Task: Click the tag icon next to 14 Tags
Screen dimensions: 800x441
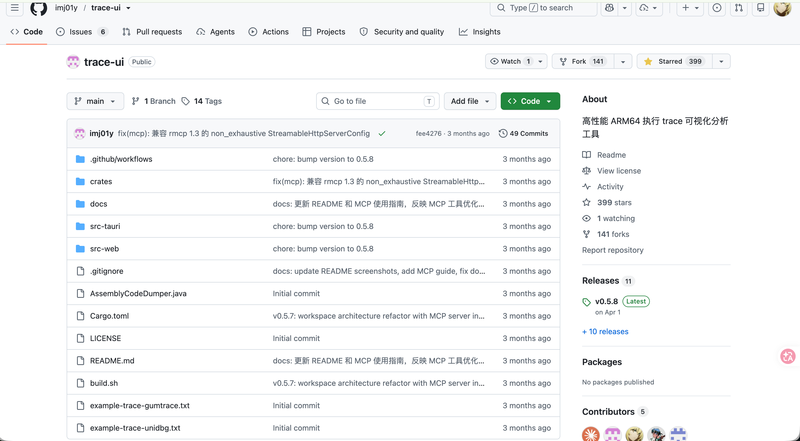Action: (186, 101)
